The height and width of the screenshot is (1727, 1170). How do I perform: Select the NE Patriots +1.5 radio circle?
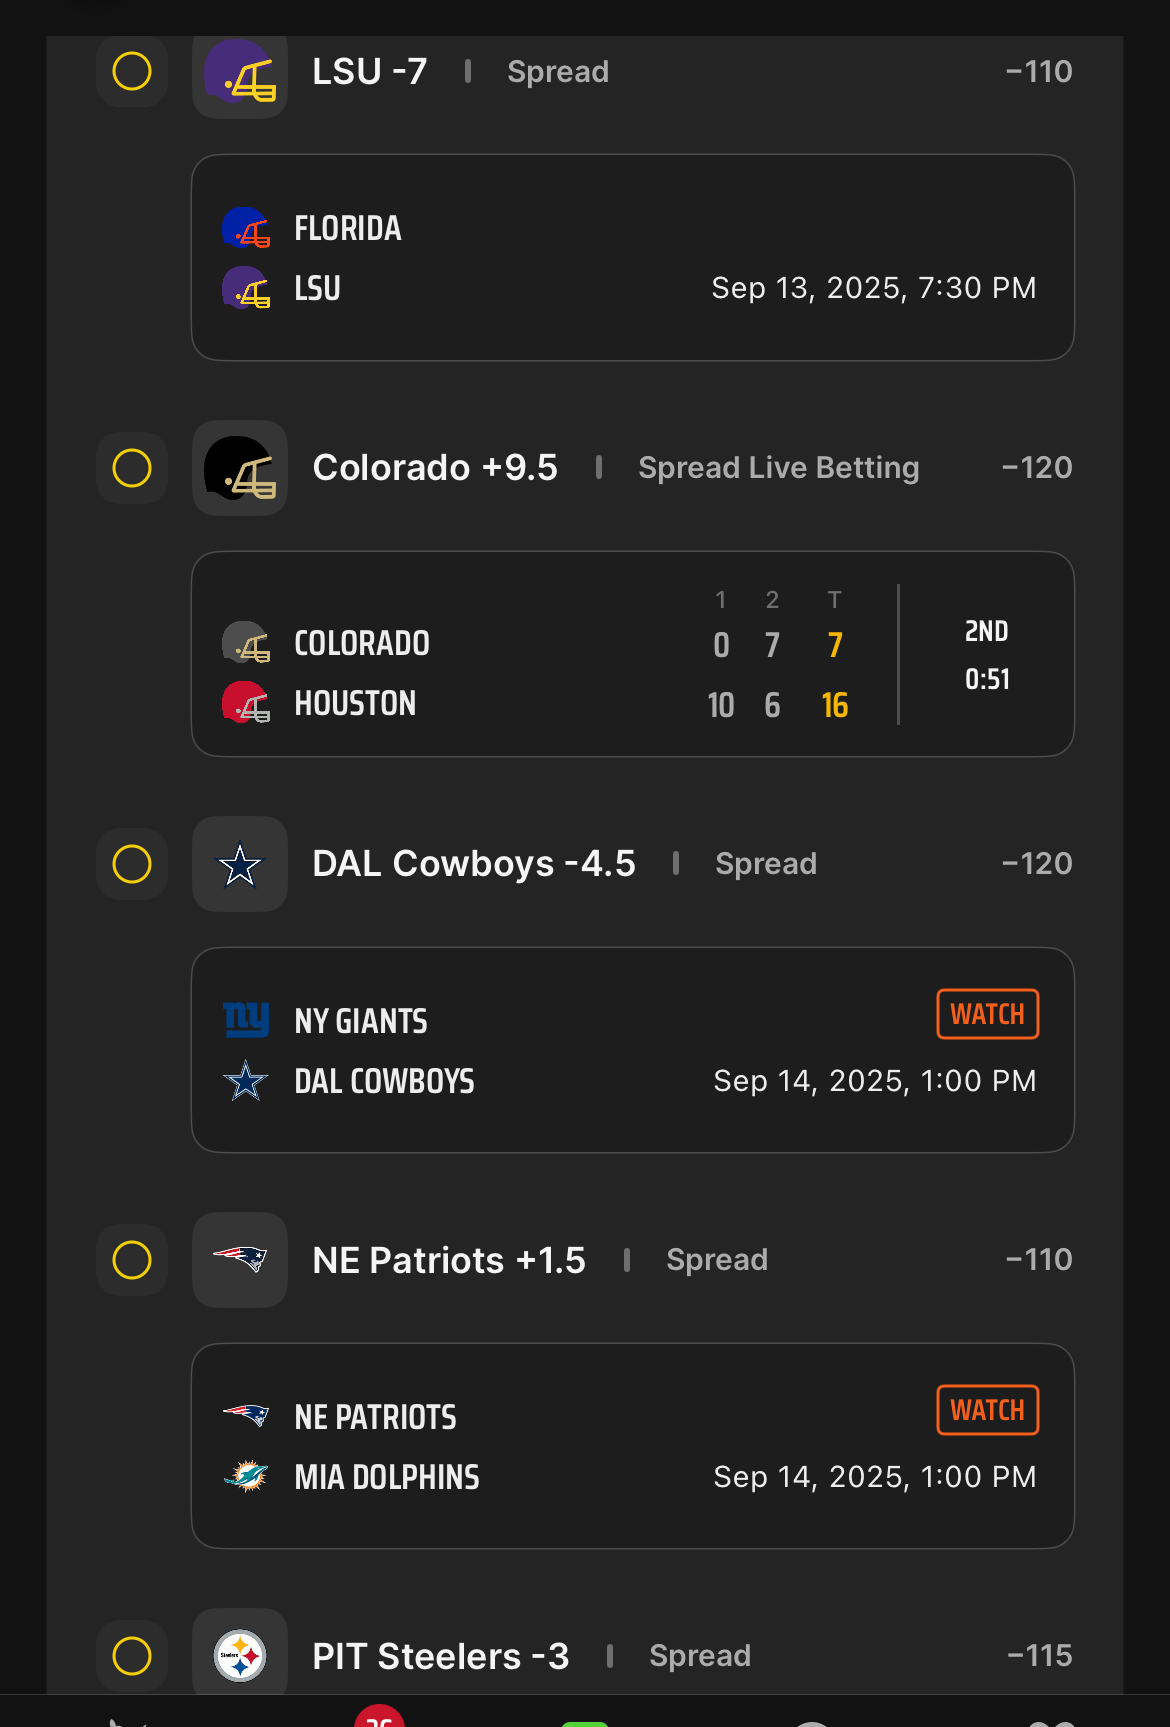click(132, 1260)
